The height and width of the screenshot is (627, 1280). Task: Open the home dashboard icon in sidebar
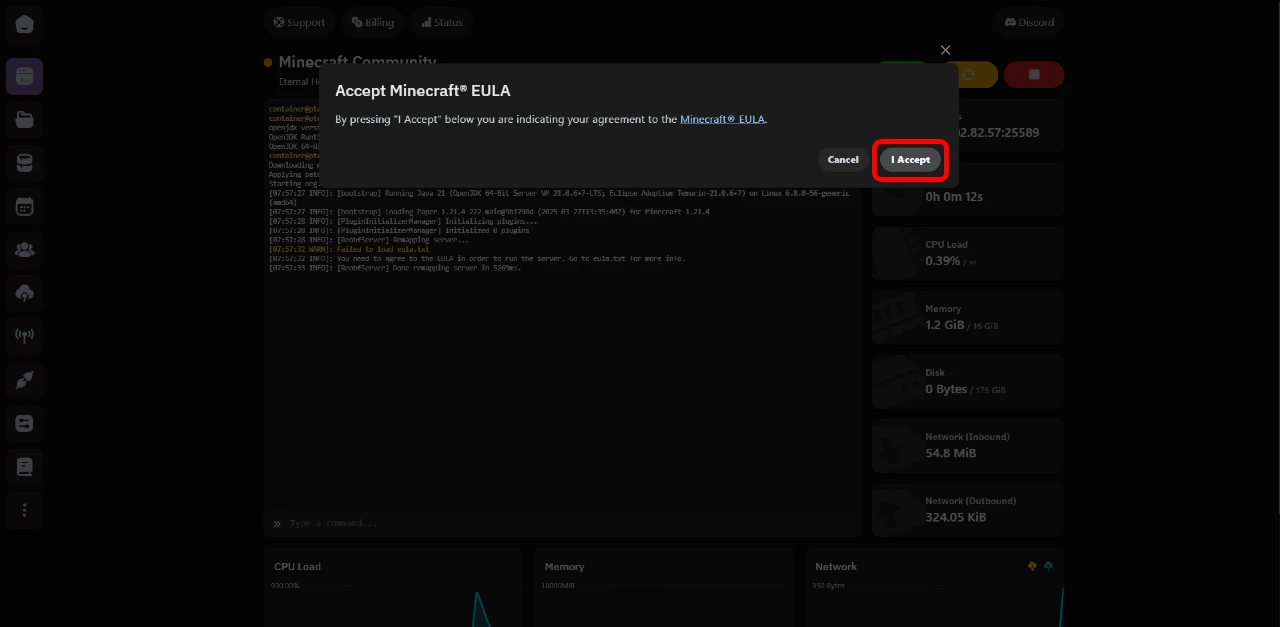pos(24,24)
